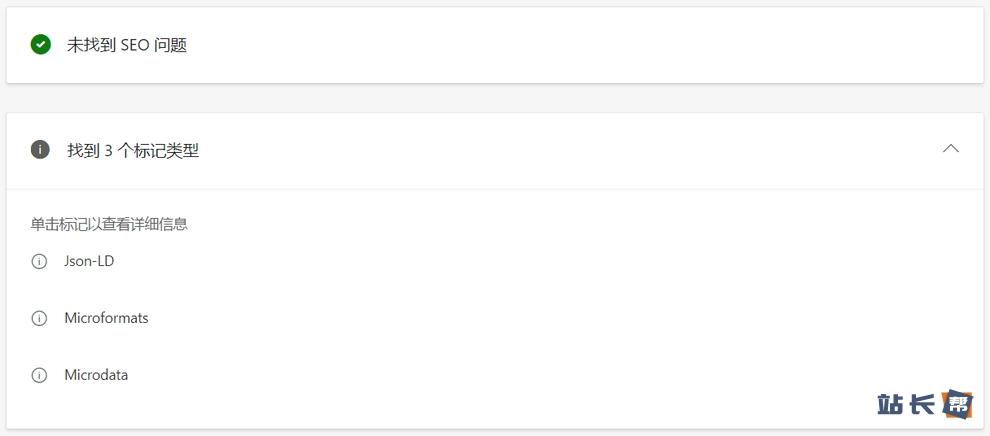Click blank space right of the Microformats row

pyautogui.click(x=500, y=318)
